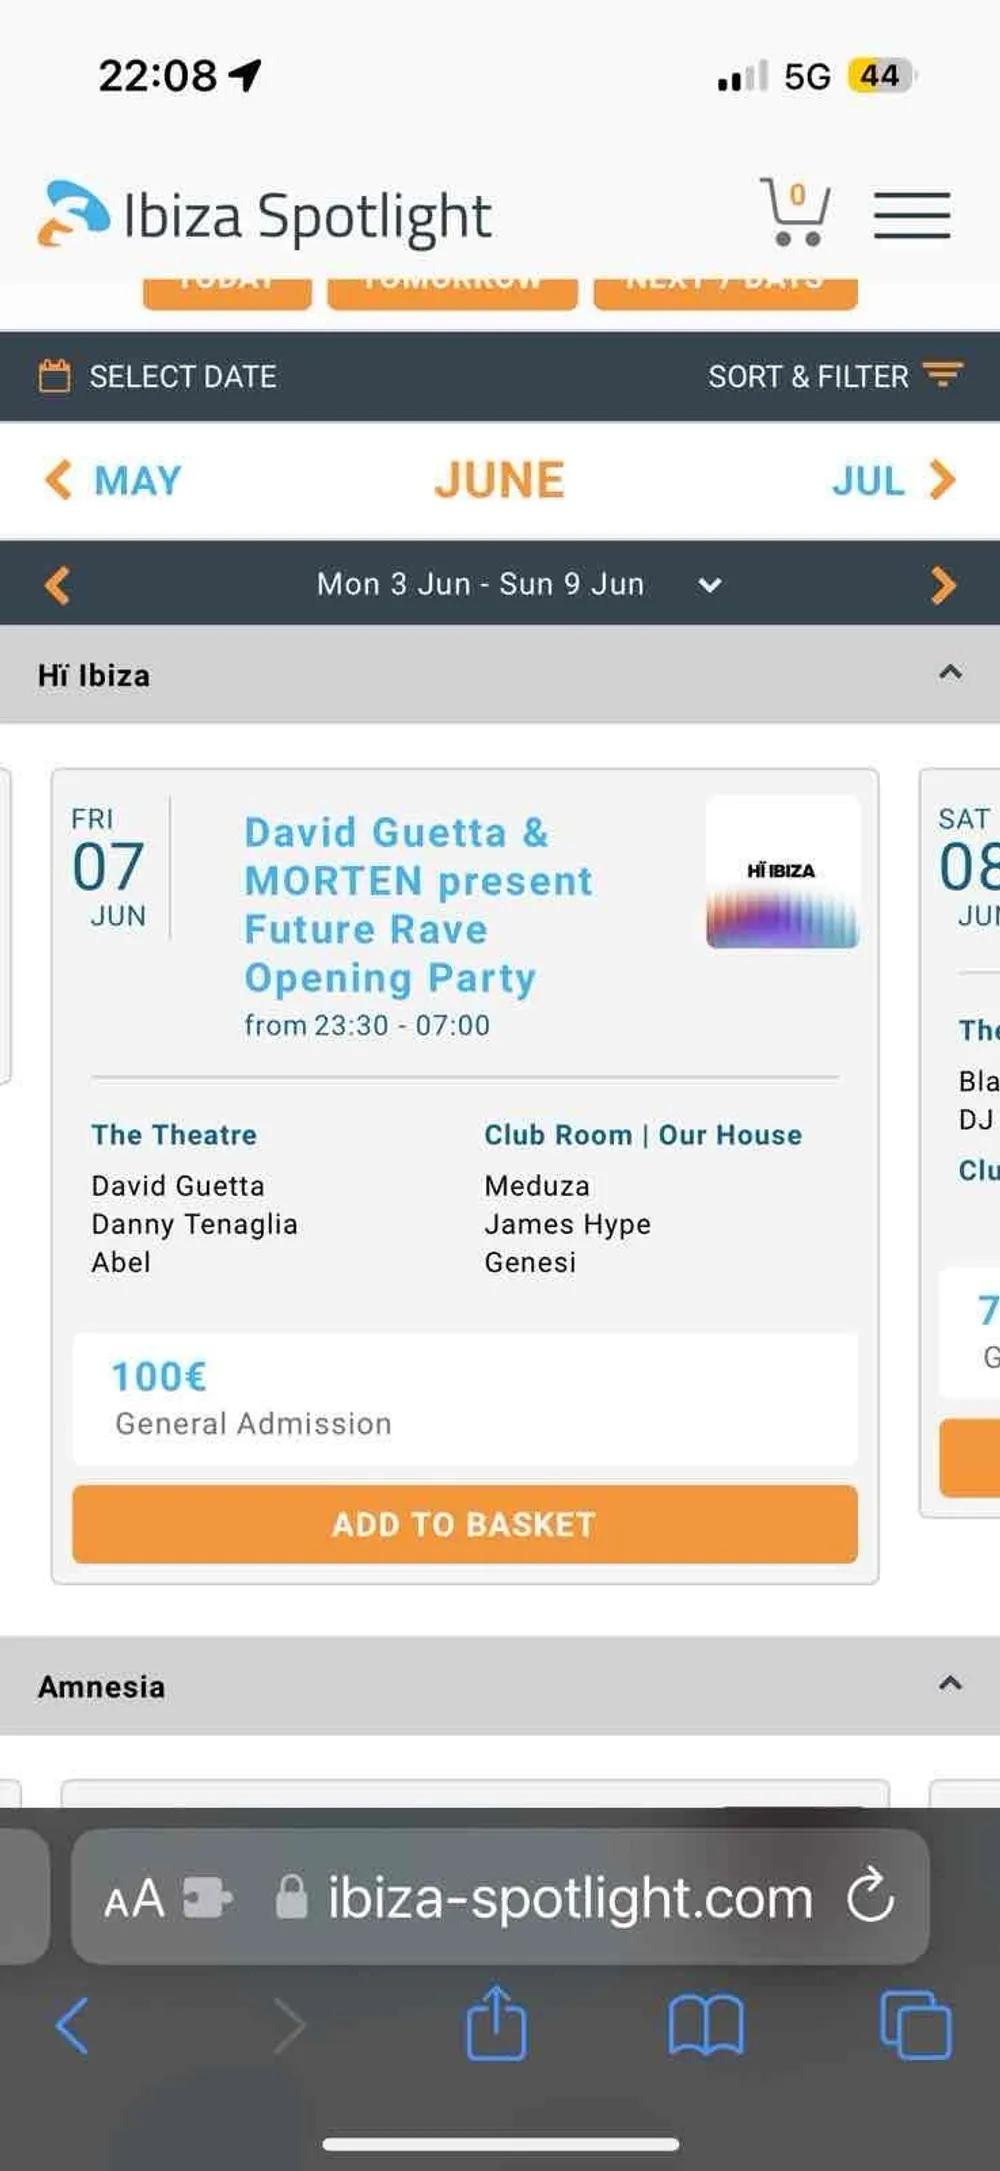The height and width of the screenshot is (2171, 1000).
Task: Reload the page in address bar
Action: 870,1896
